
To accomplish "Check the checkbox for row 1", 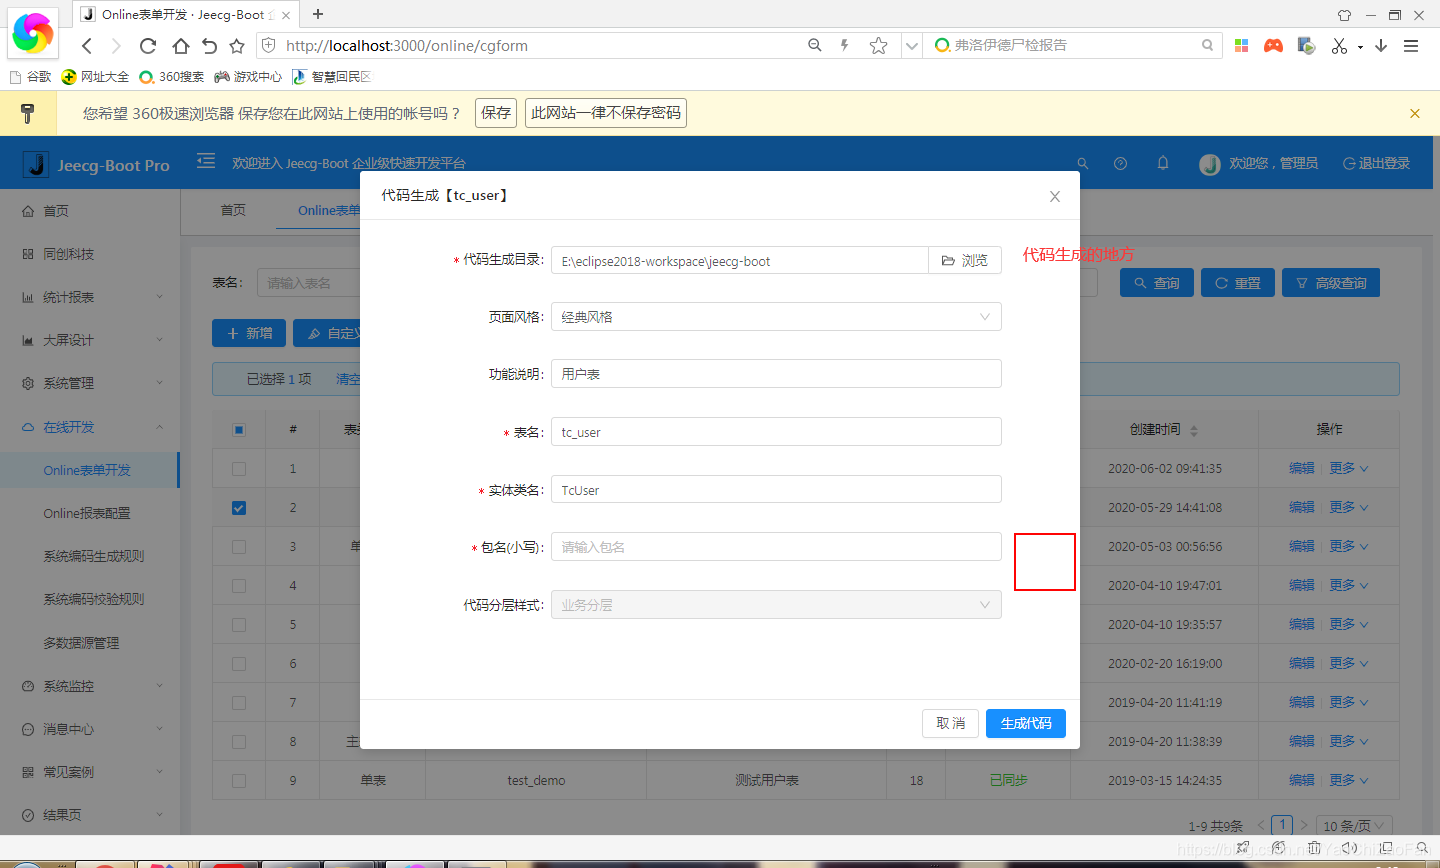I will pyautogui.click(x=239, y=469).
